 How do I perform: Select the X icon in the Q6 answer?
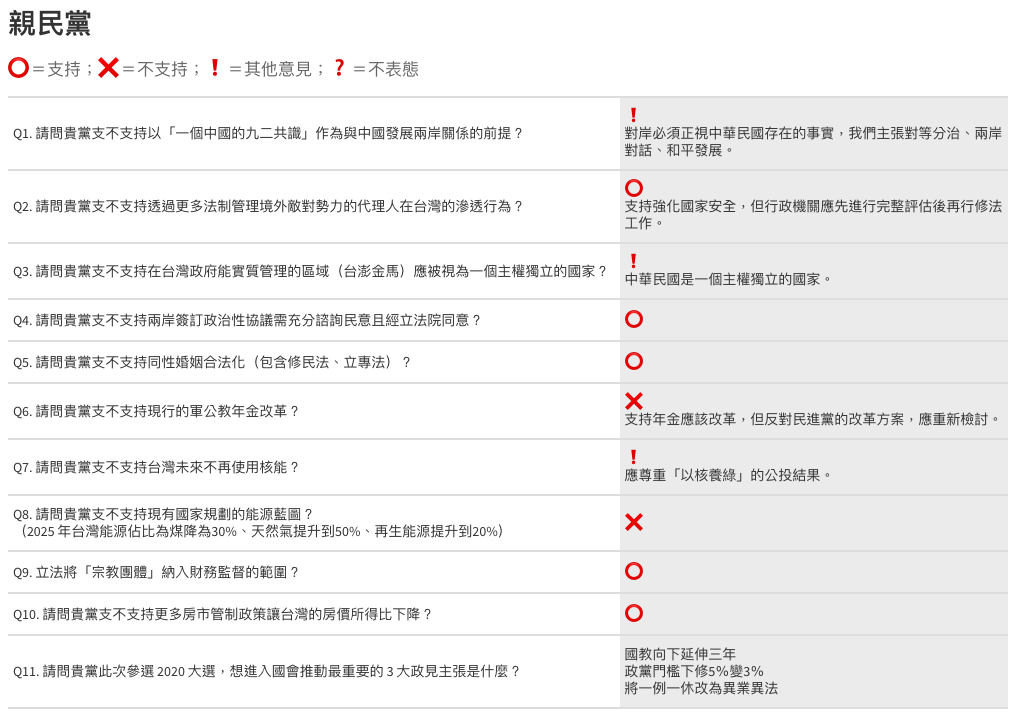[634, 401]
